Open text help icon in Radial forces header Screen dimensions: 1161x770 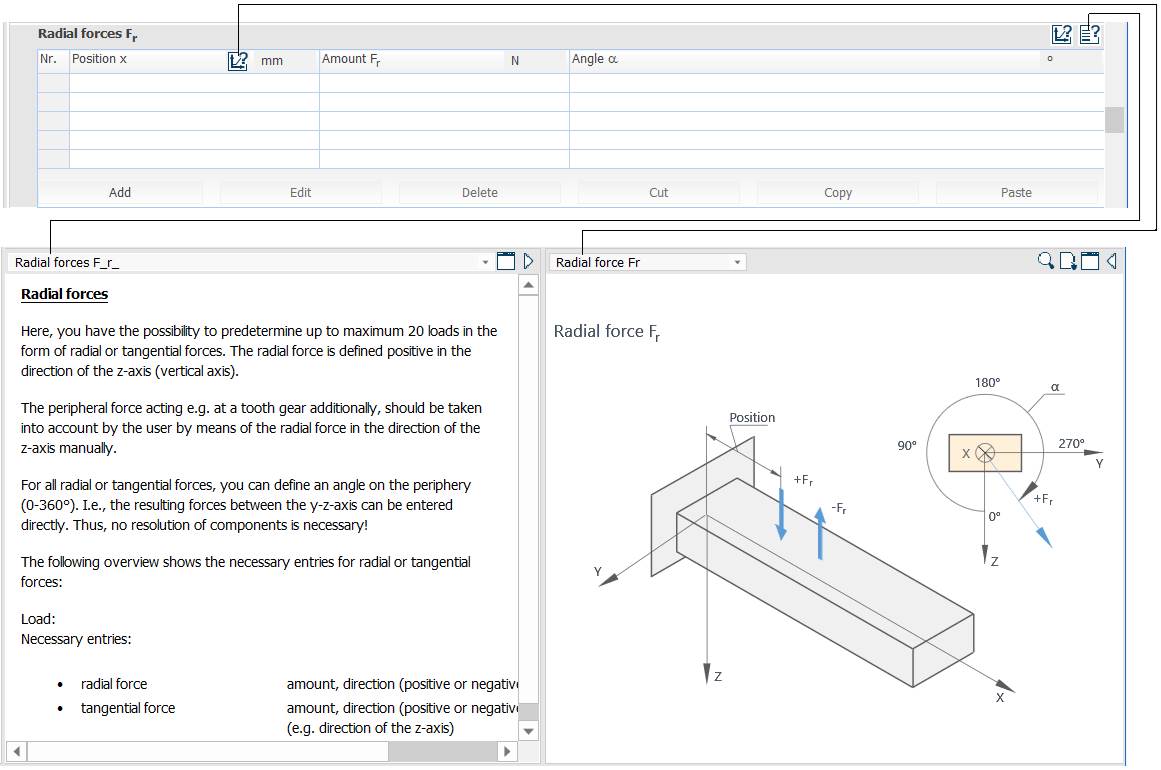[1090, 34]
